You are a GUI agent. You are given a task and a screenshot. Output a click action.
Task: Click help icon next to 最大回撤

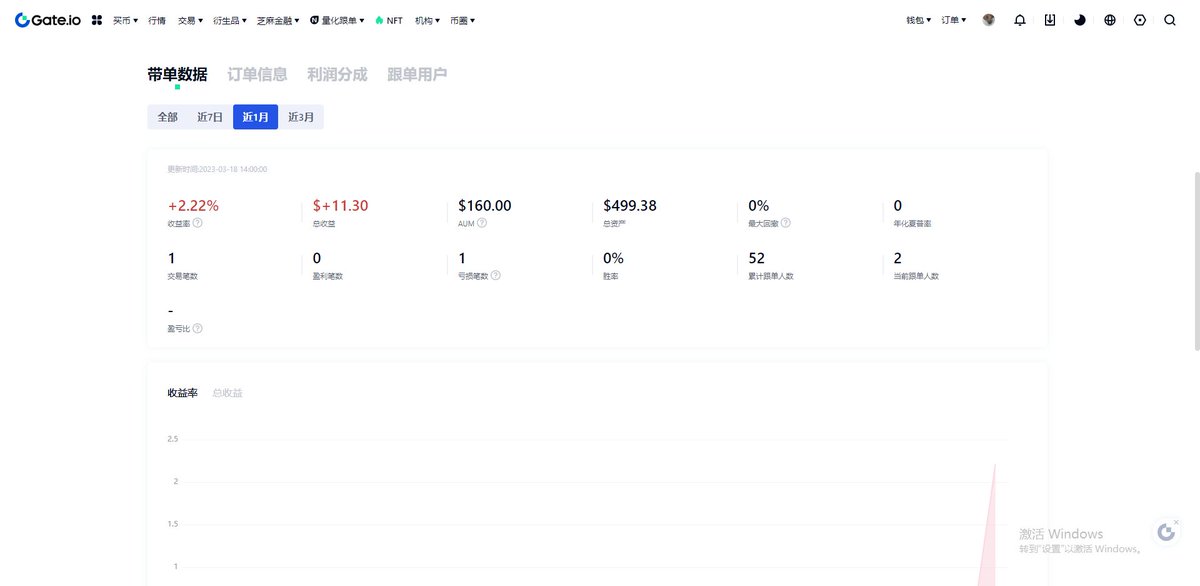(x=785, y=223)
